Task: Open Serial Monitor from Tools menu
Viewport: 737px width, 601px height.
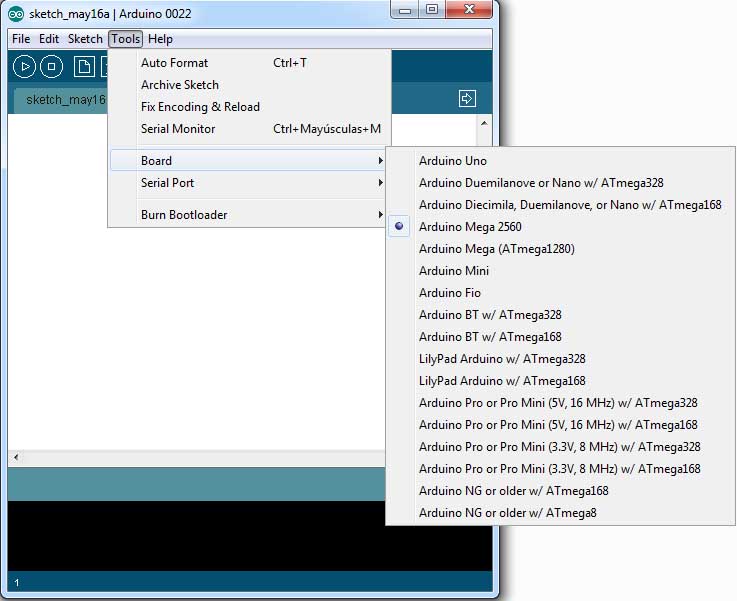Action: [x=250, y=129]
